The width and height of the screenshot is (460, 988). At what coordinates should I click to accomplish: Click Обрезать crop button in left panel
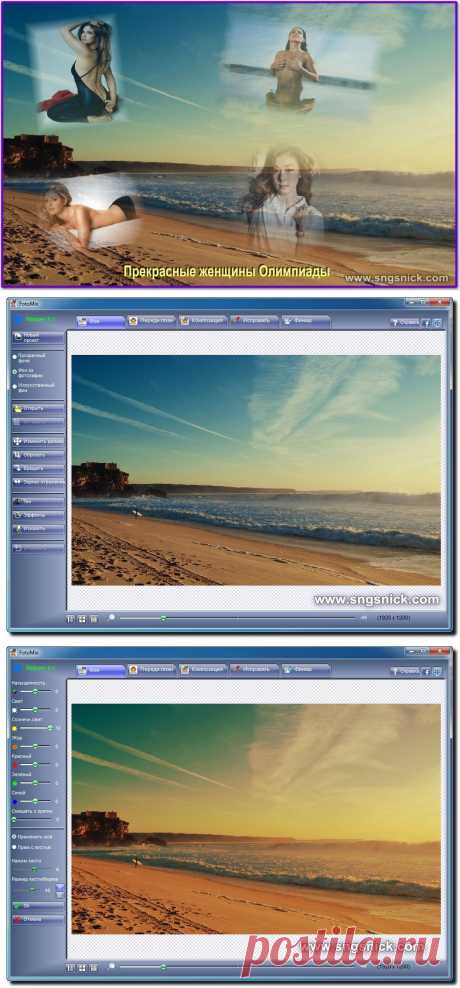[x=38, y=454]
